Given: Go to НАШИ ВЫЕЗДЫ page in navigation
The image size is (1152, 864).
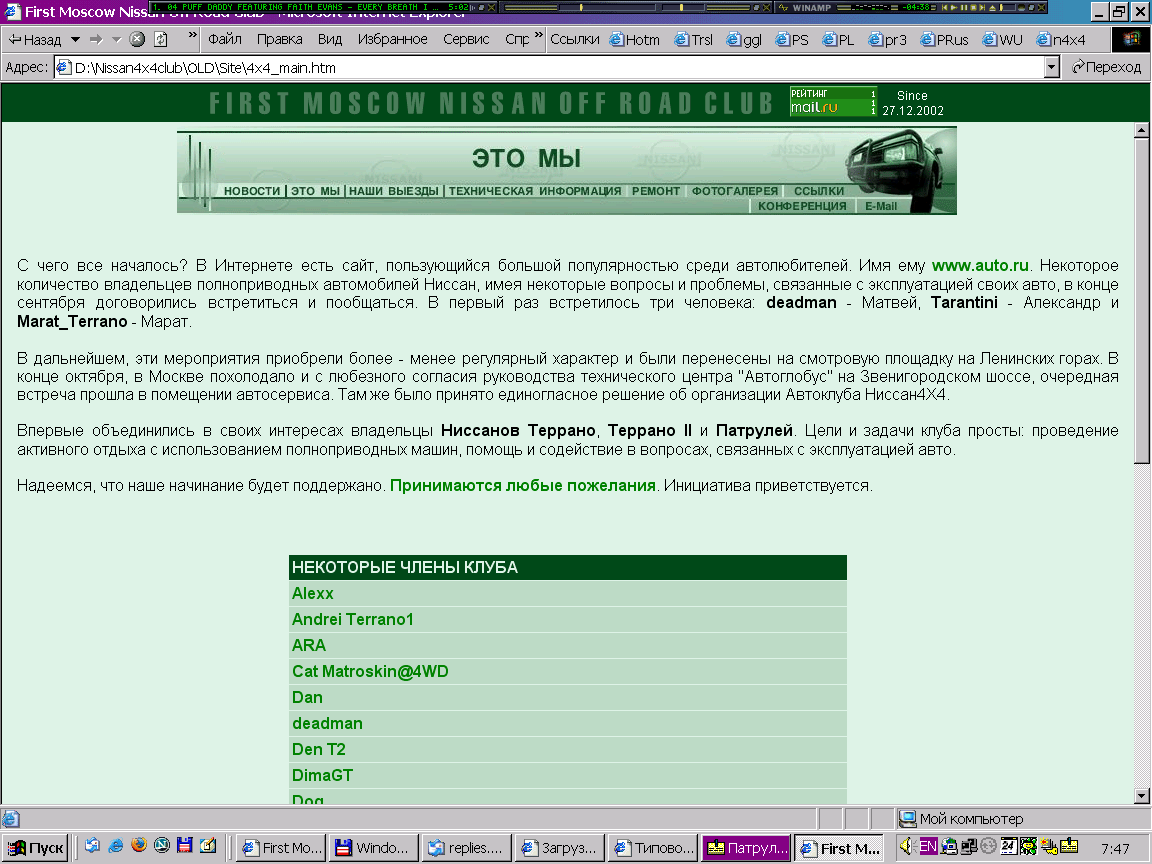Looking at the screenshot, I should [x=394, y=191].
